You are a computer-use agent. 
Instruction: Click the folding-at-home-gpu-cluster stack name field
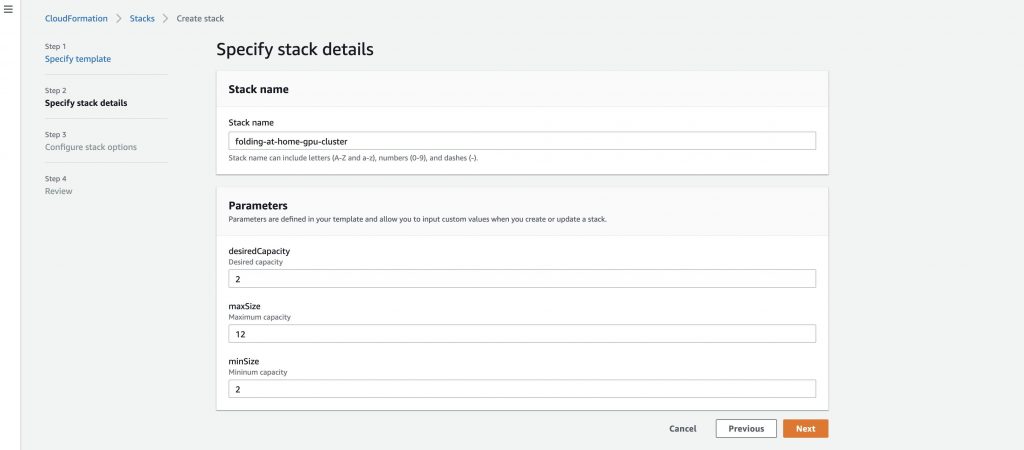pyautogui.click(x=522, y=140)
